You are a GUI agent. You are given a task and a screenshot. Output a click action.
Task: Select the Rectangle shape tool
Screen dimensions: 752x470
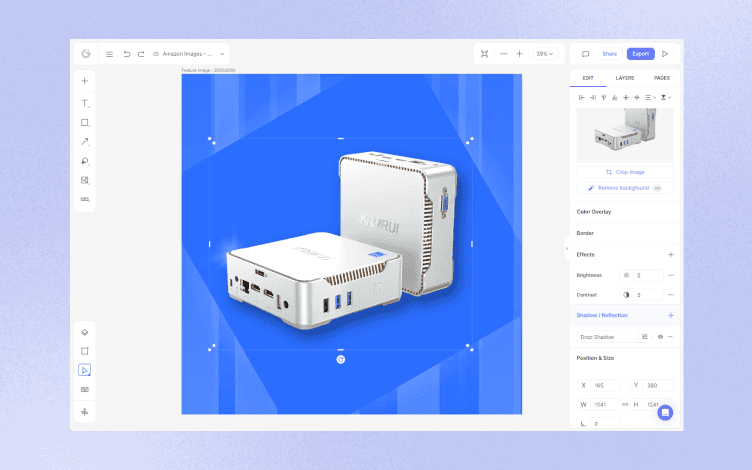coord(84,123)
